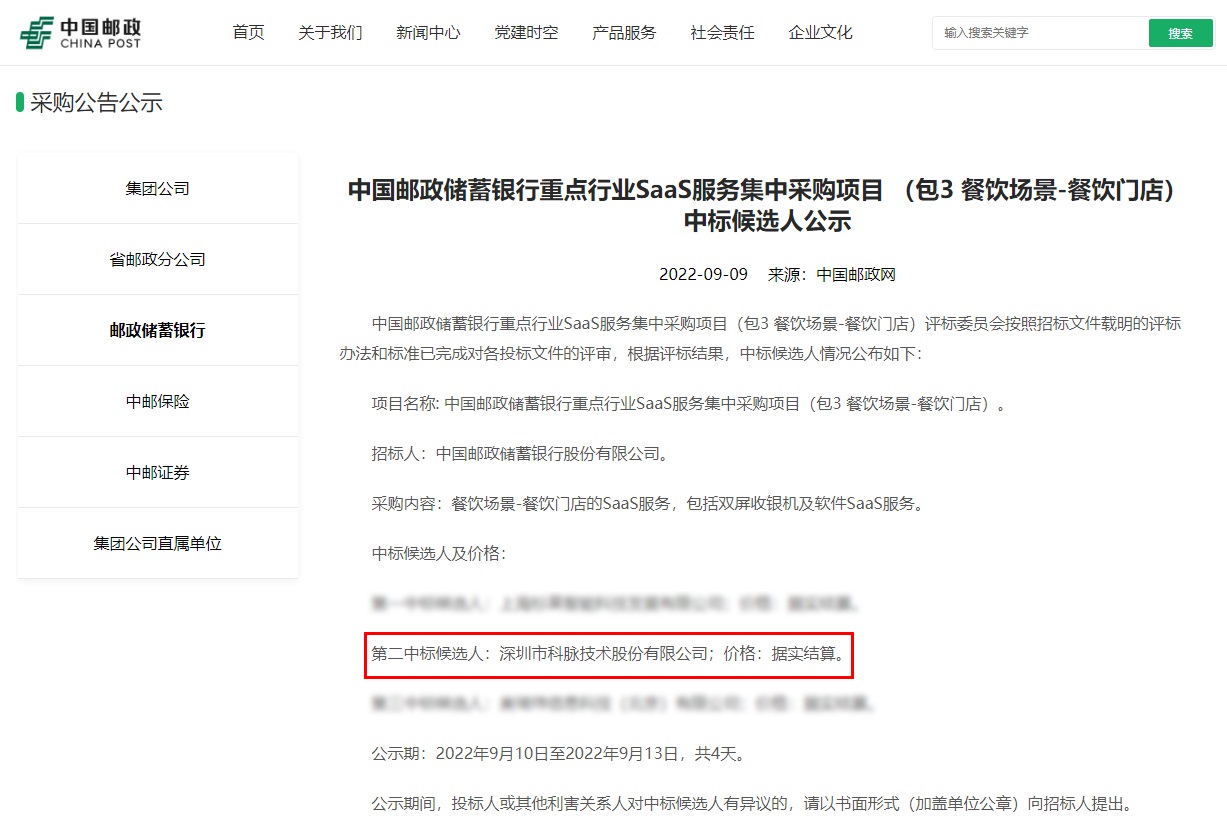
Task: Go to 新闻中心 in navigation bar
Action: 428,33
